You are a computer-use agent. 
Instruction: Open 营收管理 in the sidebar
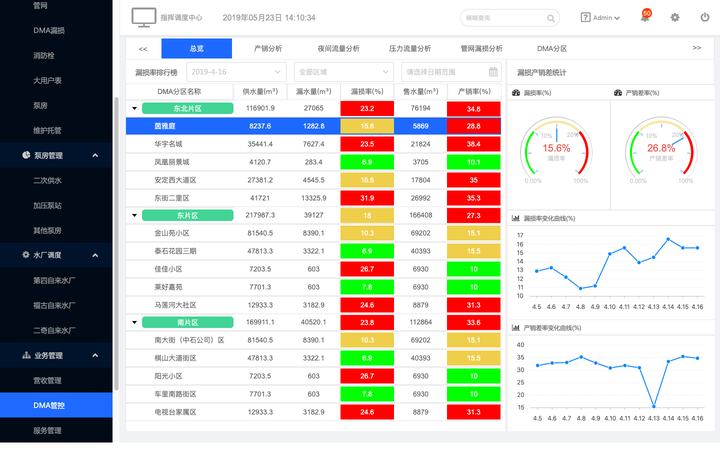point(47,380)
